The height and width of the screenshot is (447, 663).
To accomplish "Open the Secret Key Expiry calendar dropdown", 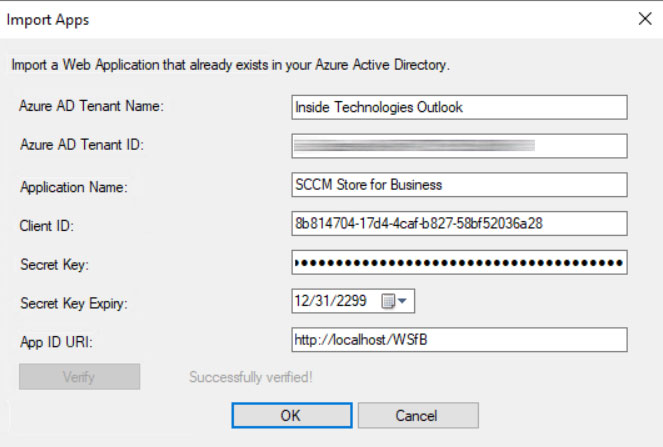I will pos(395,301).
